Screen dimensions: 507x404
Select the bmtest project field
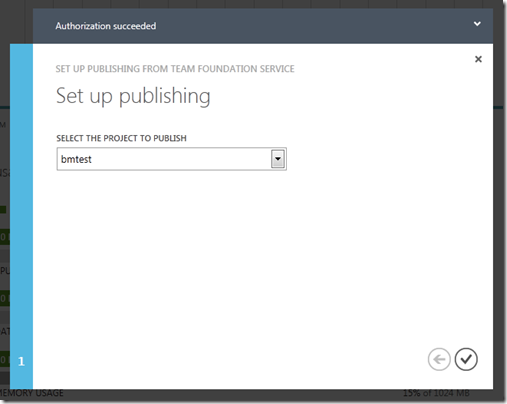pos(171,159)
